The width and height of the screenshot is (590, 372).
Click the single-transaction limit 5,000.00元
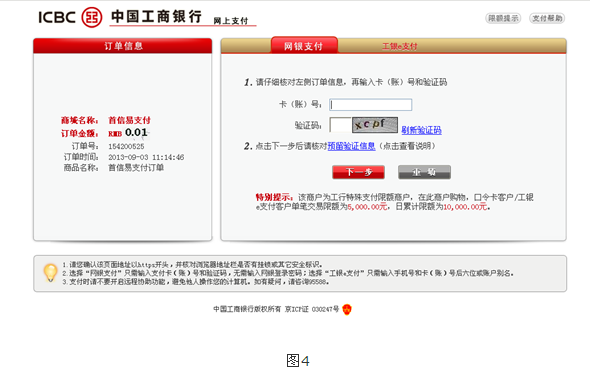[367, 207]
